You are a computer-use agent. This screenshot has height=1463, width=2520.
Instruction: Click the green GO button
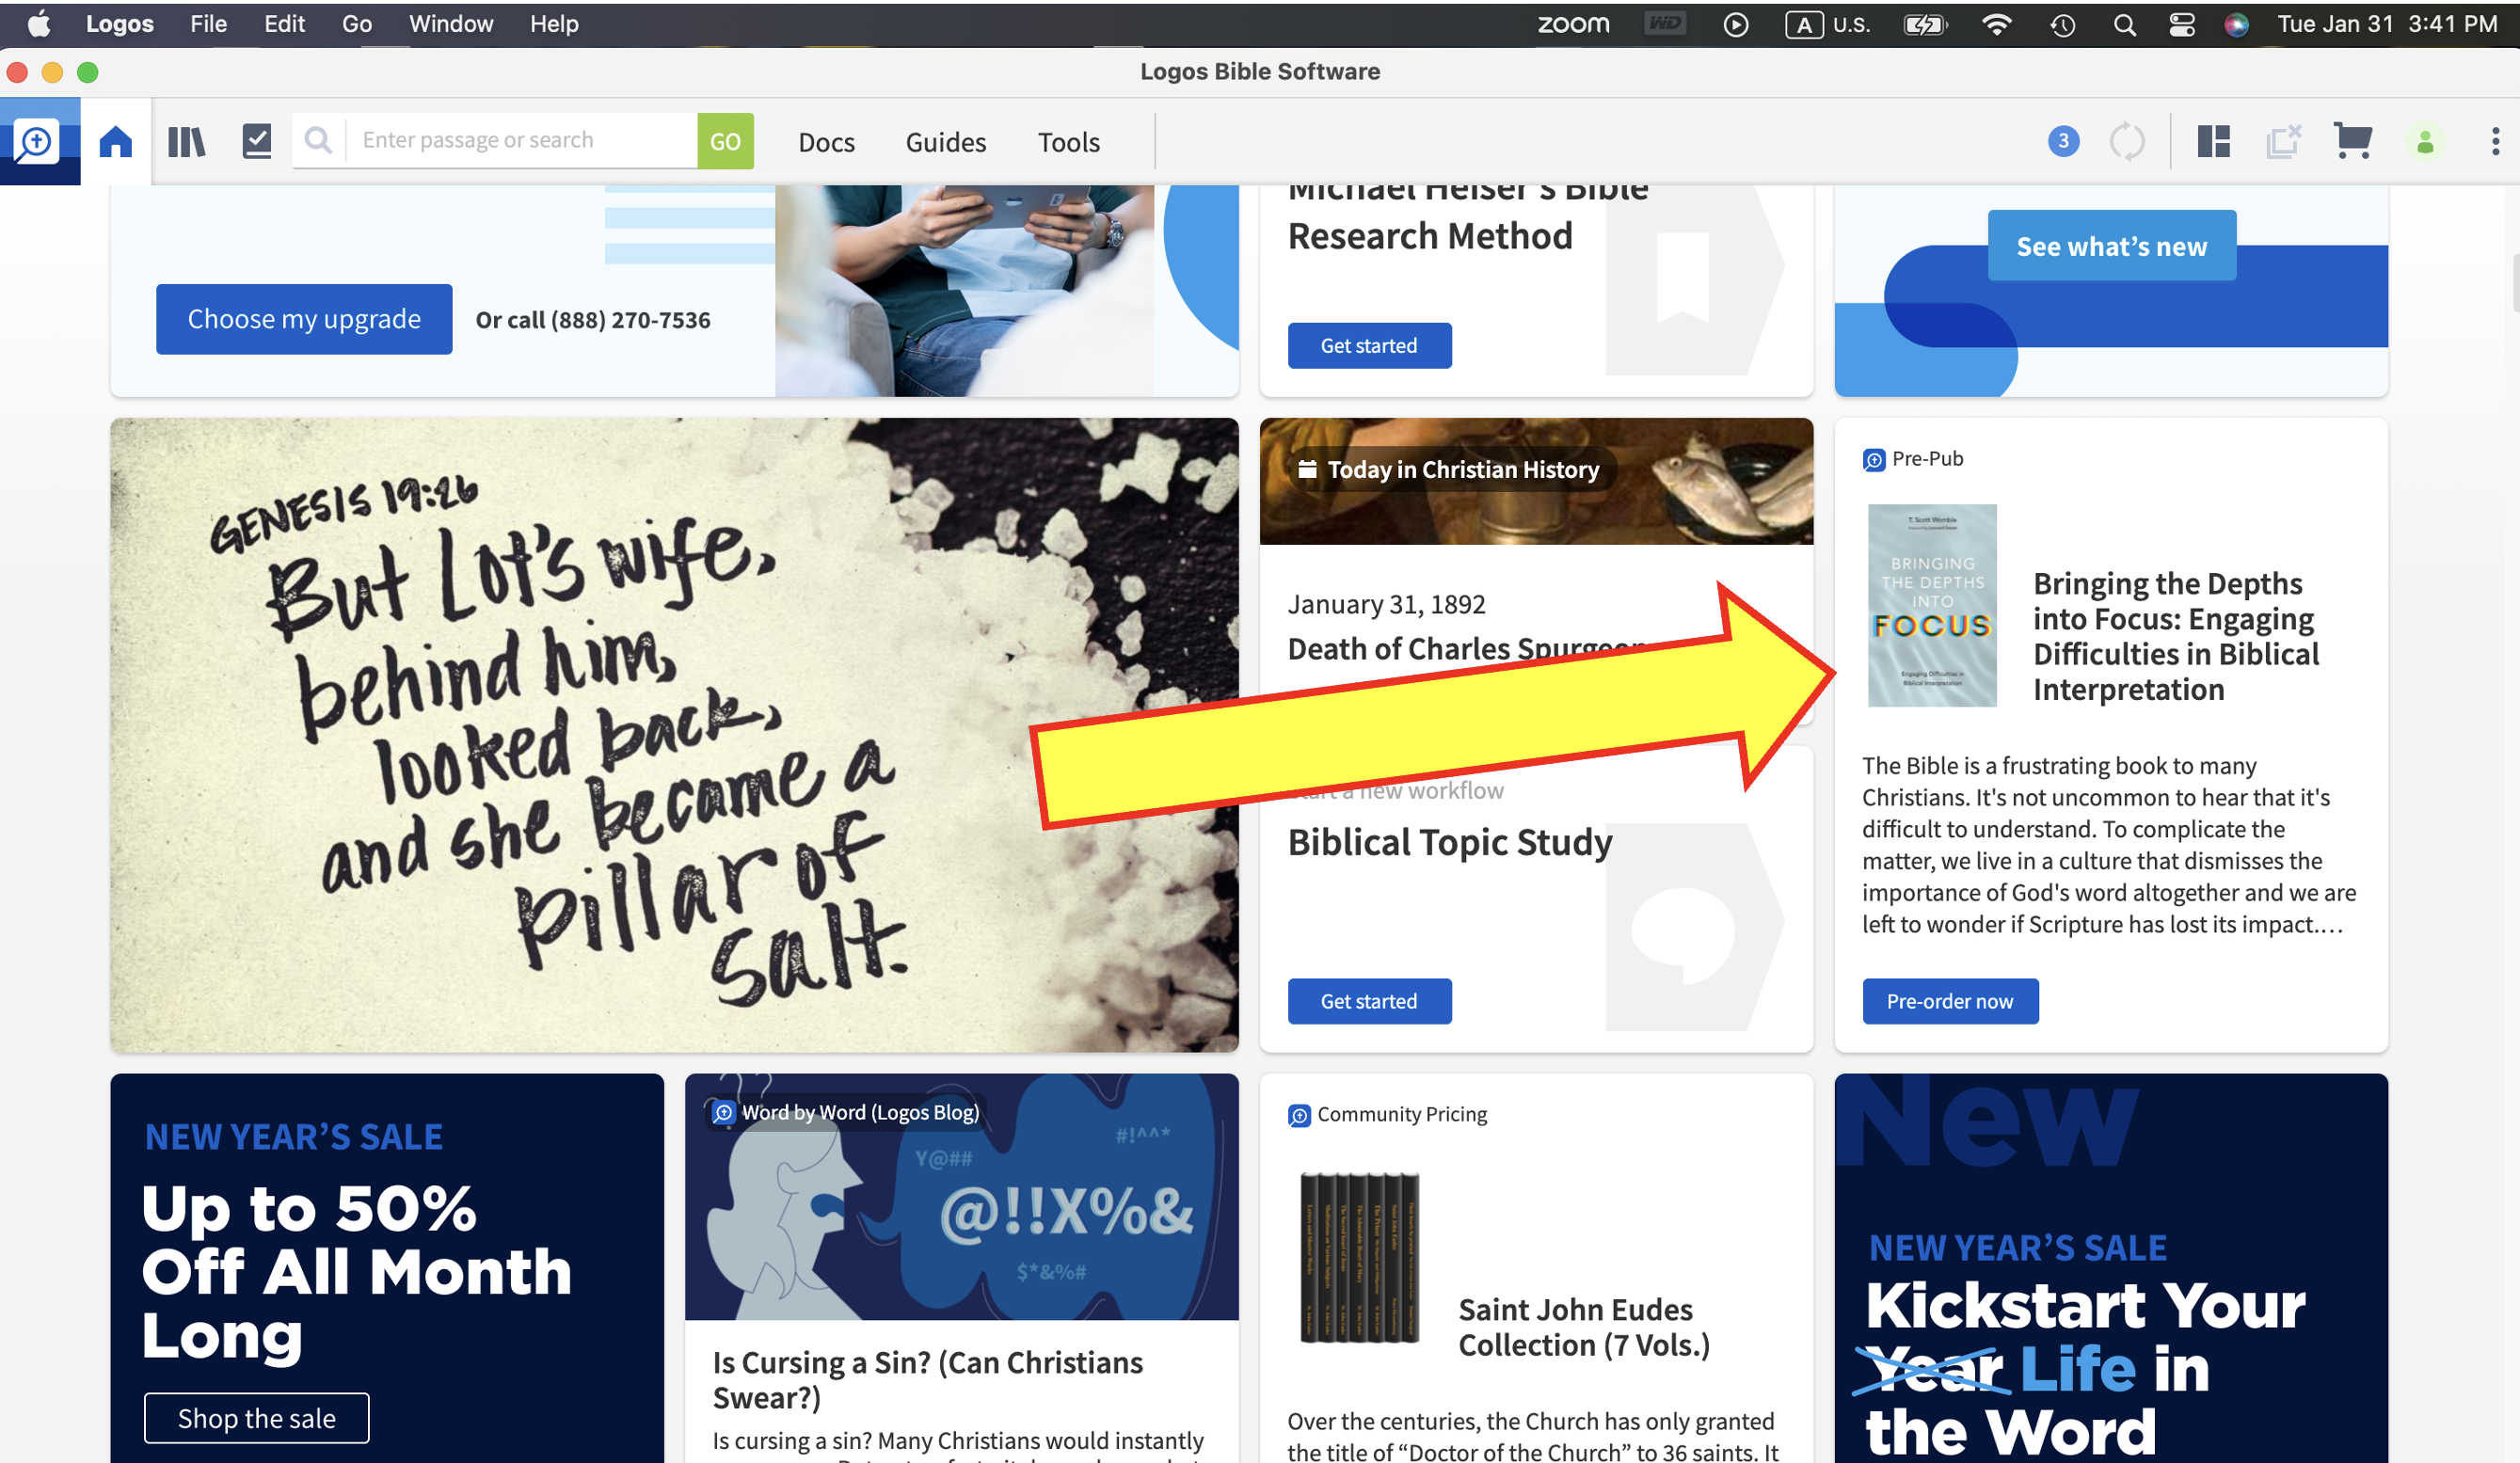pos(725,142)
